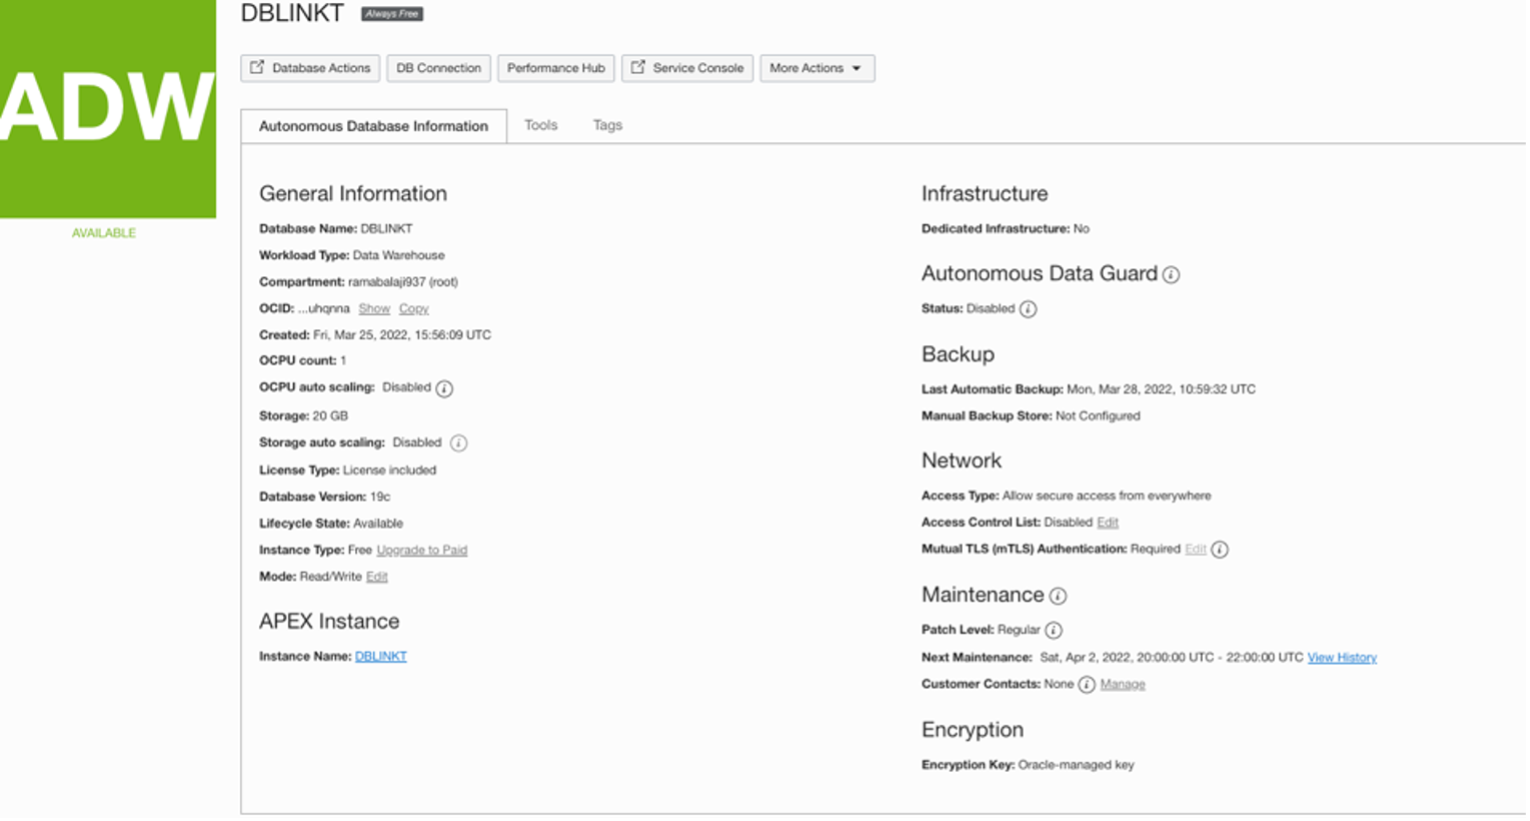Click info icon next to OCPU auto scaling
The height and width of the screenshot is (821, 1530).
click(x=445, y=388)
